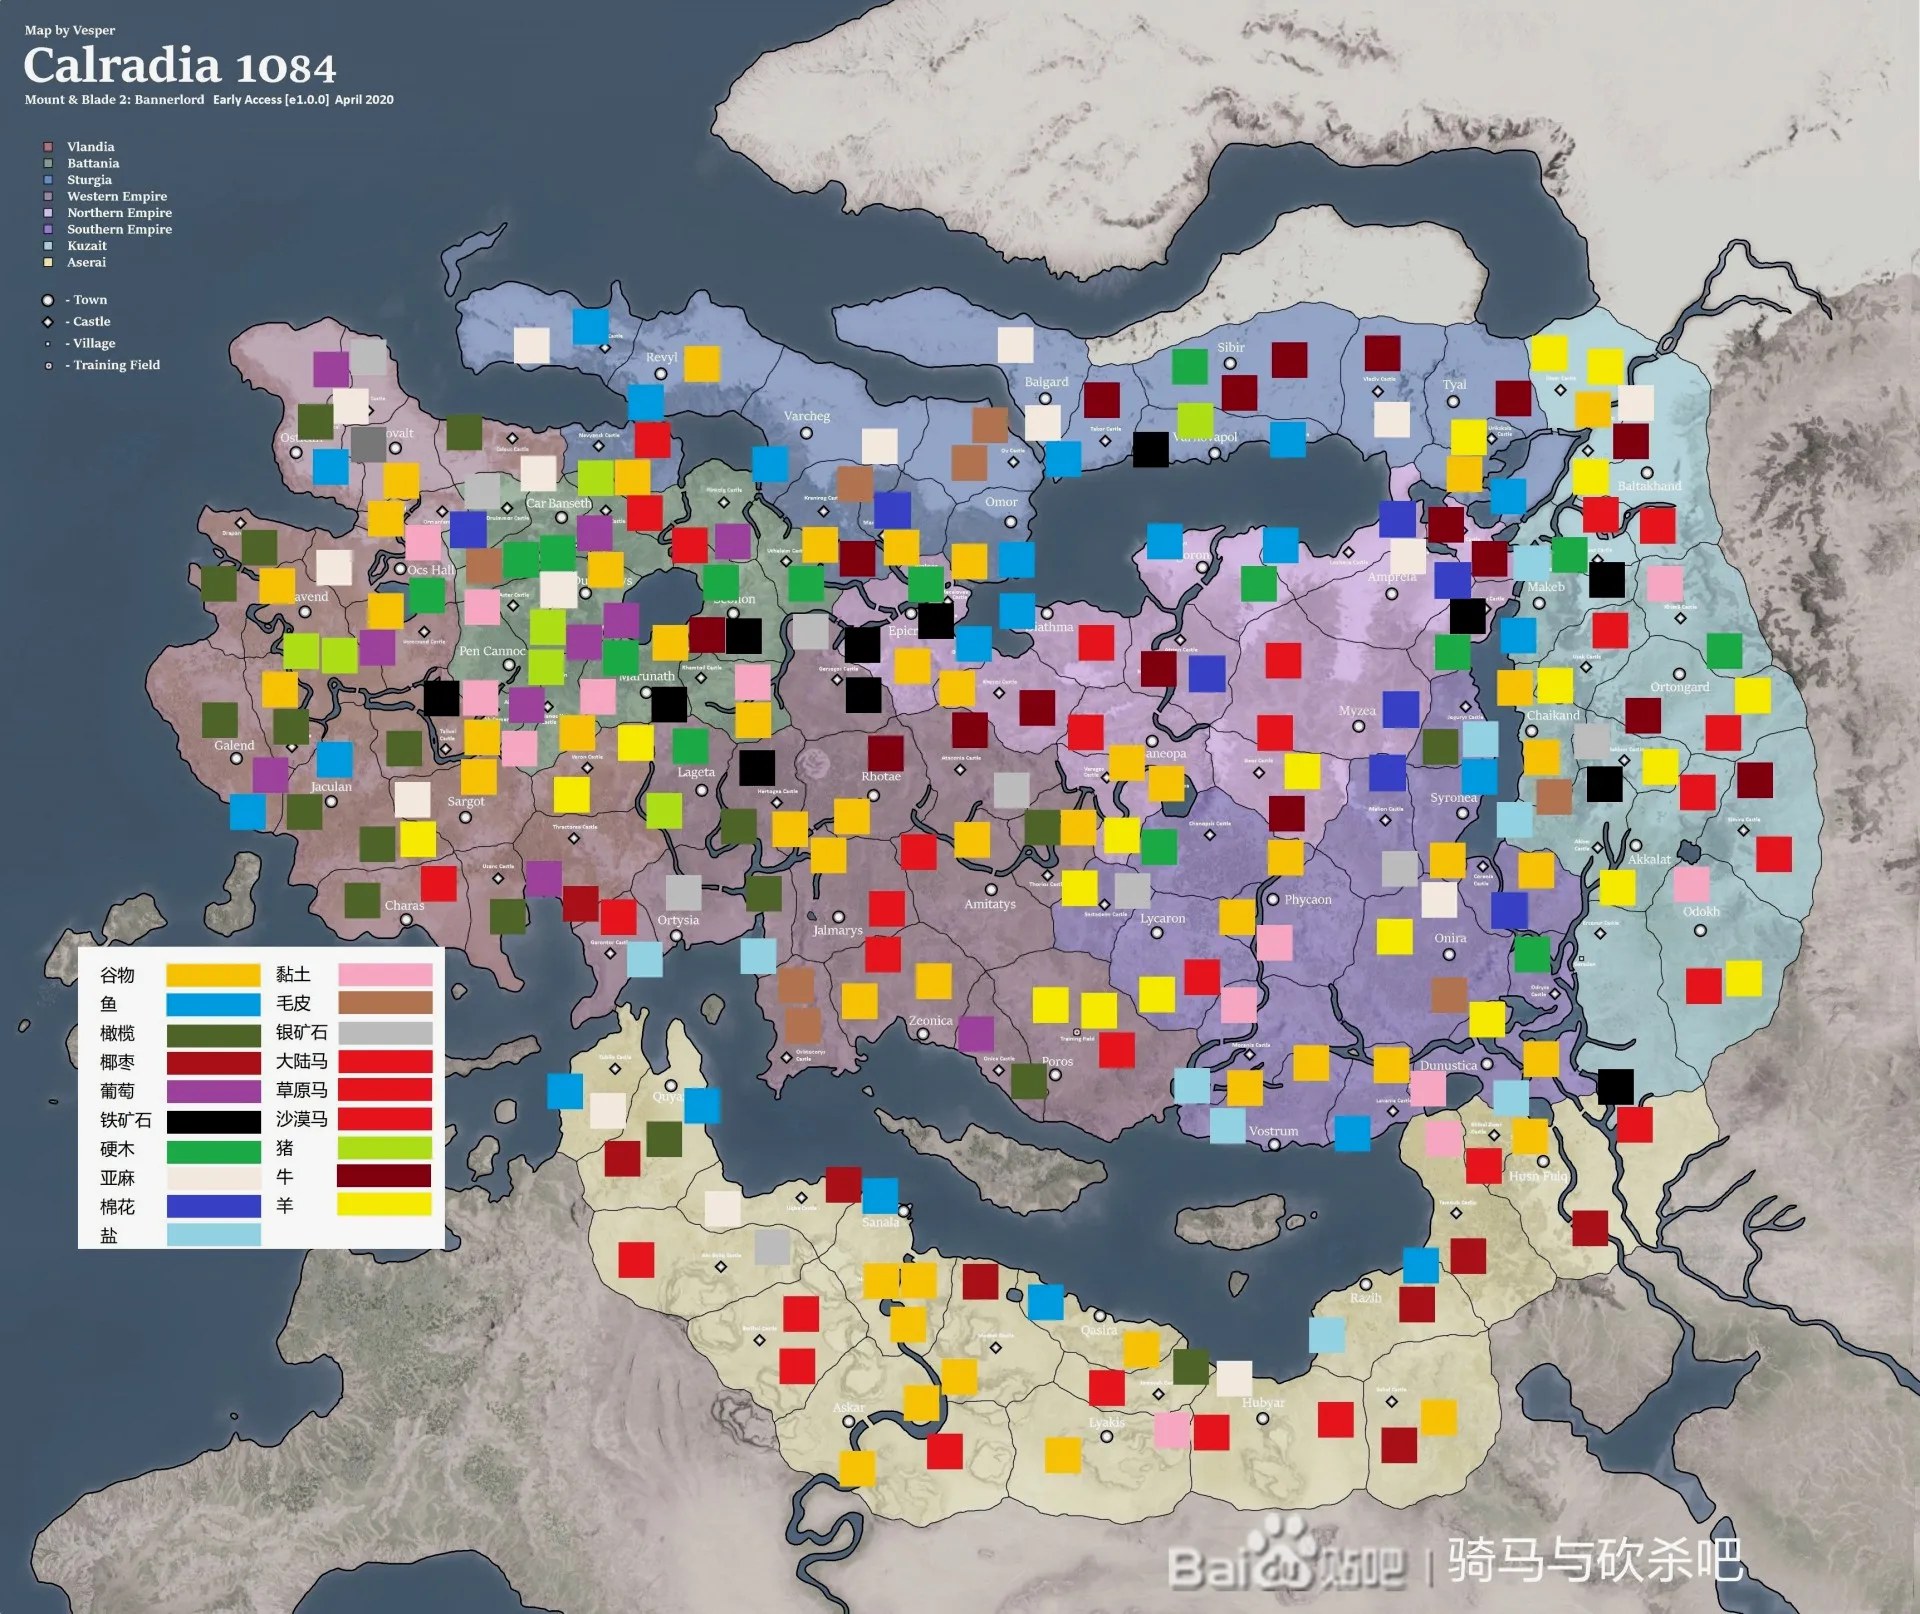Click the "Pen Cannoc" town label

point(492,651)
